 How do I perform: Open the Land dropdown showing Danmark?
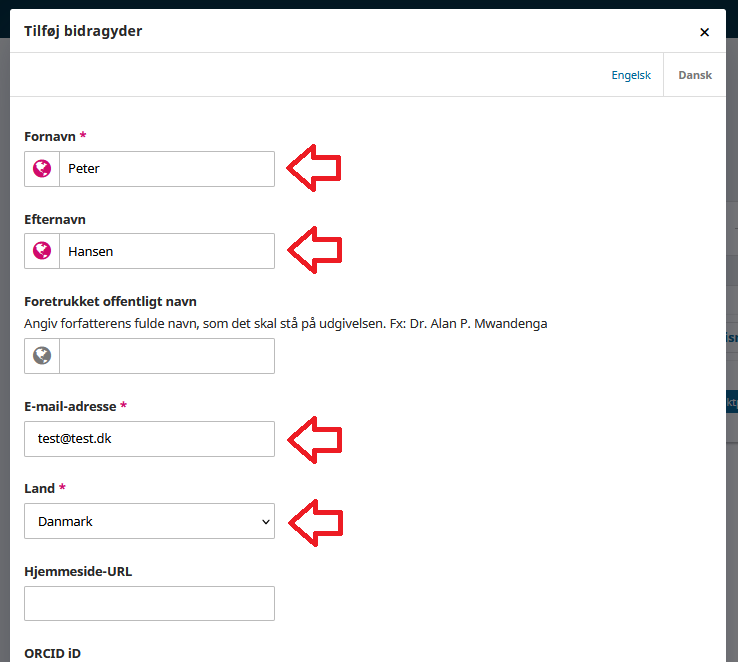(149, 521)
